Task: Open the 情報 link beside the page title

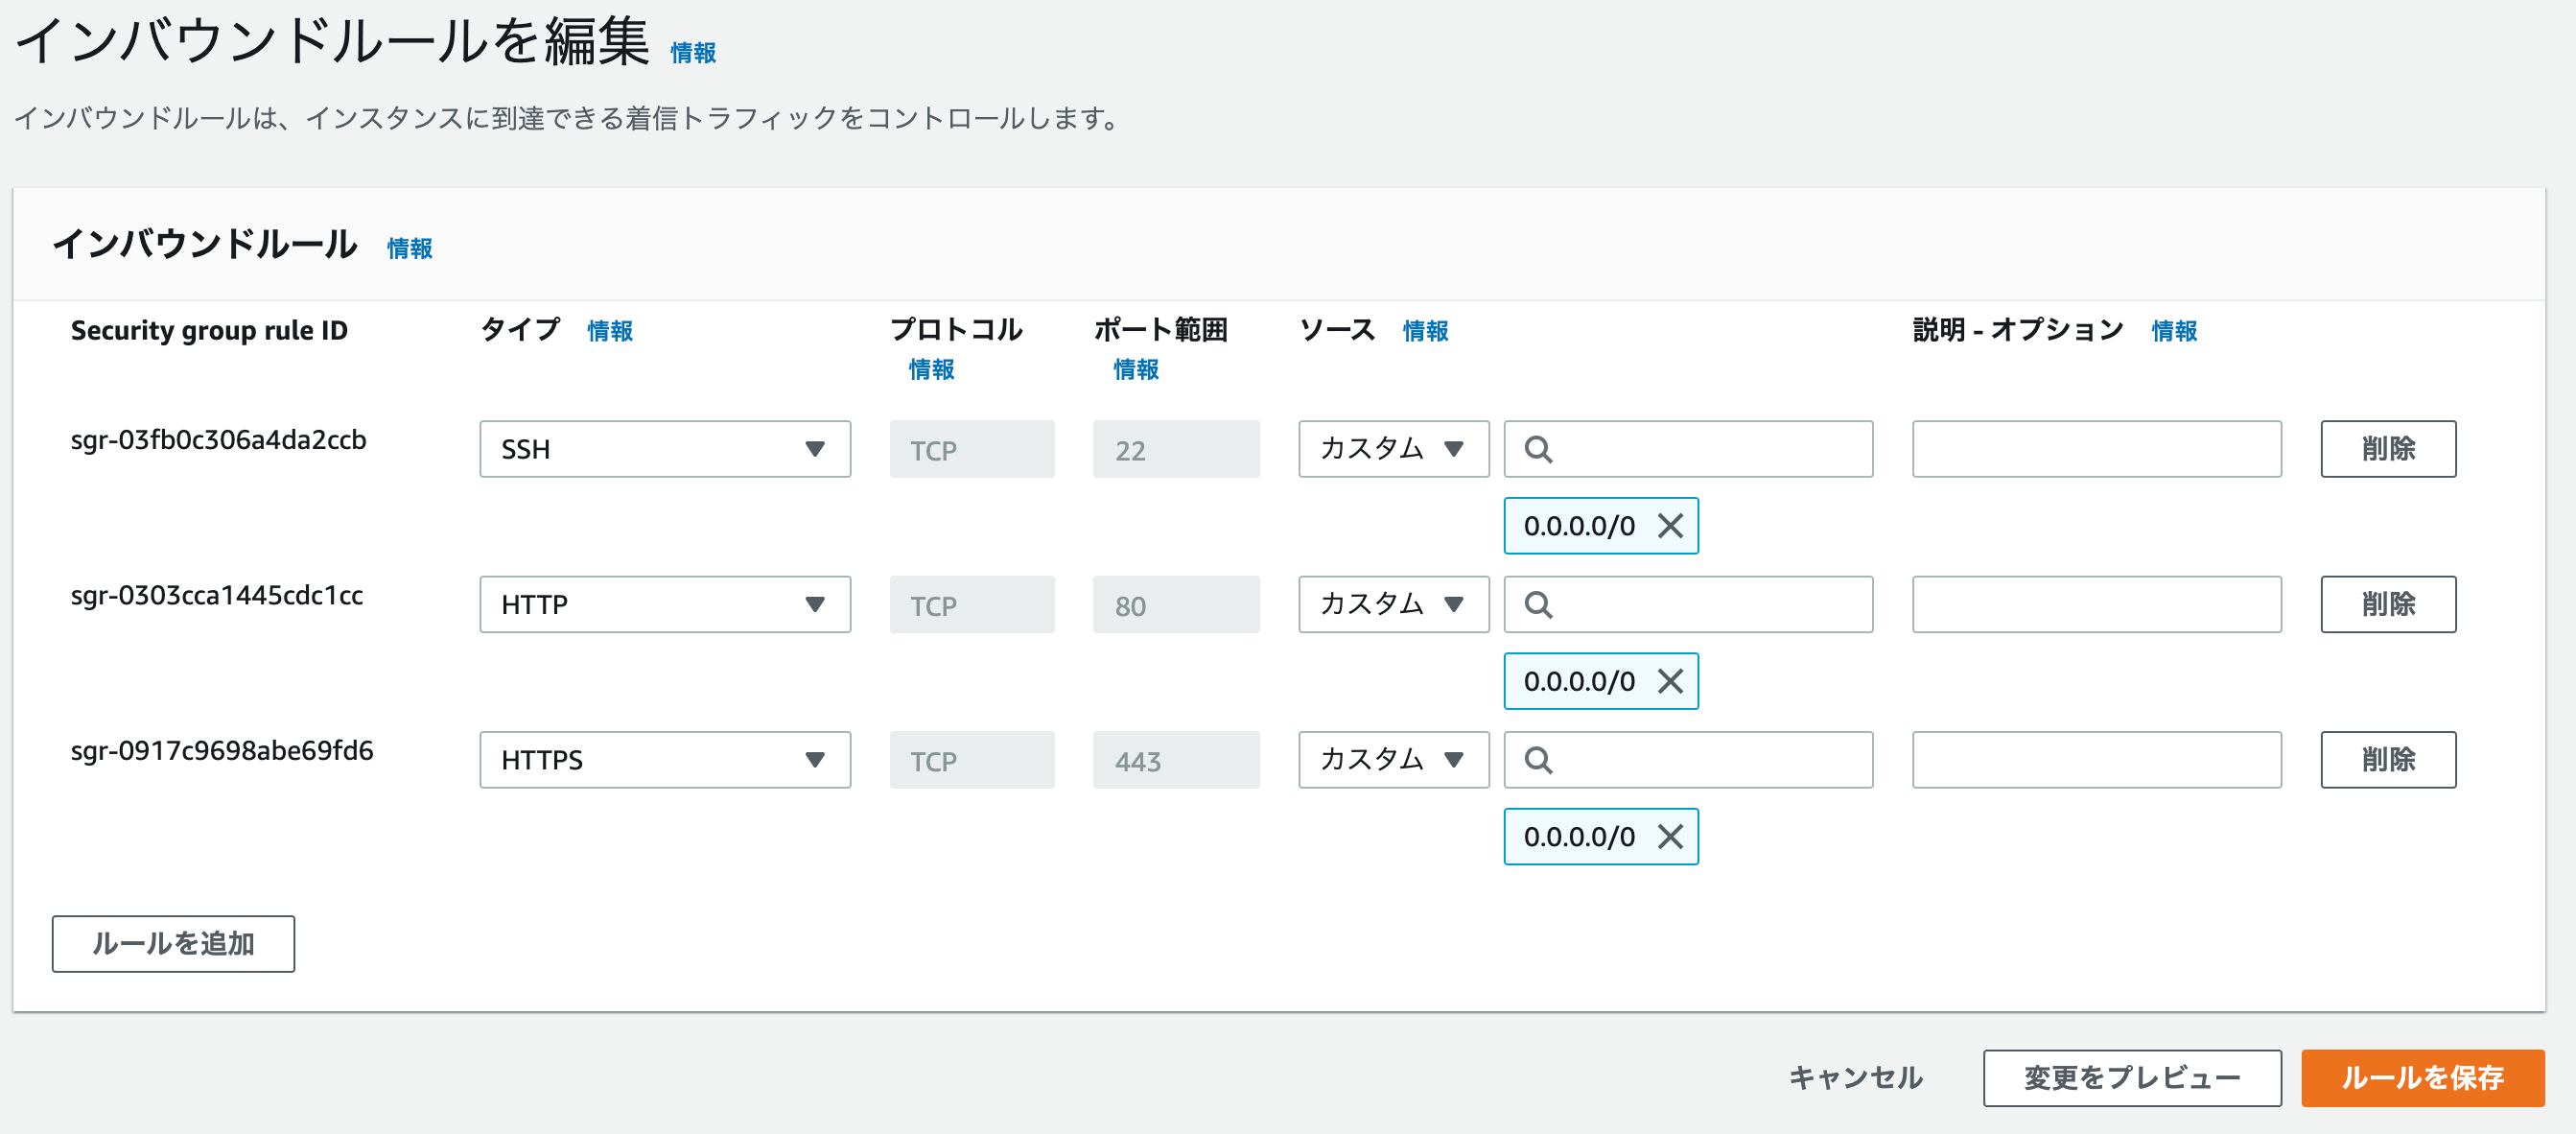Action: point(693,53)
